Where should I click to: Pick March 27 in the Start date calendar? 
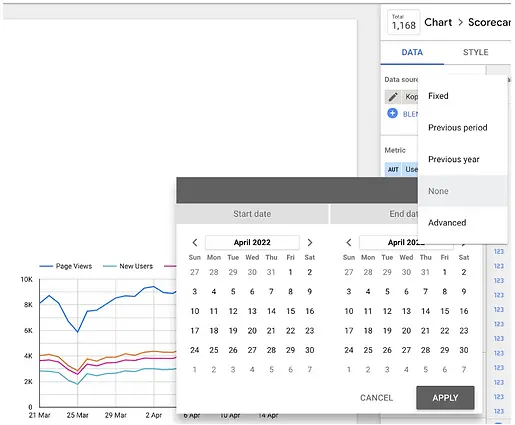pos(195,272)
